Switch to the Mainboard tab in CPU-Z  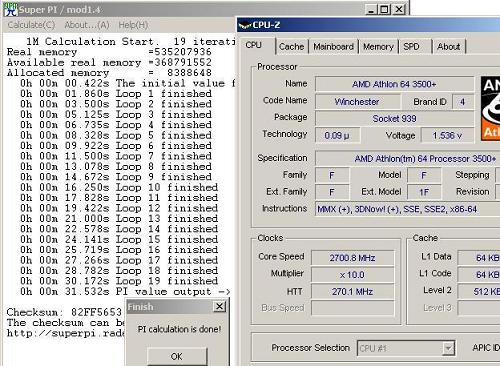(333, 47)
